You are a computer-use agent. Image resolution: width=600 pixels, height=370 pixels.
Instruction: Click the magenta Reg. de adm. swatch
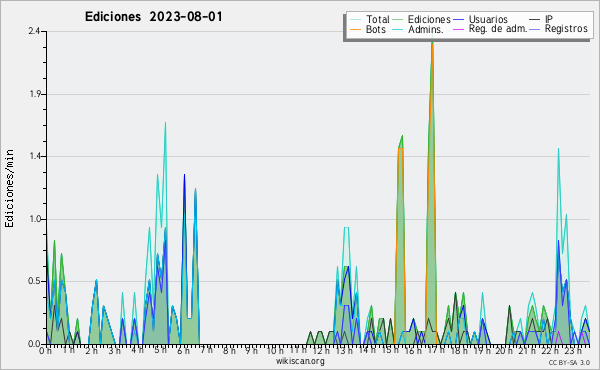[x=458, y=29]
